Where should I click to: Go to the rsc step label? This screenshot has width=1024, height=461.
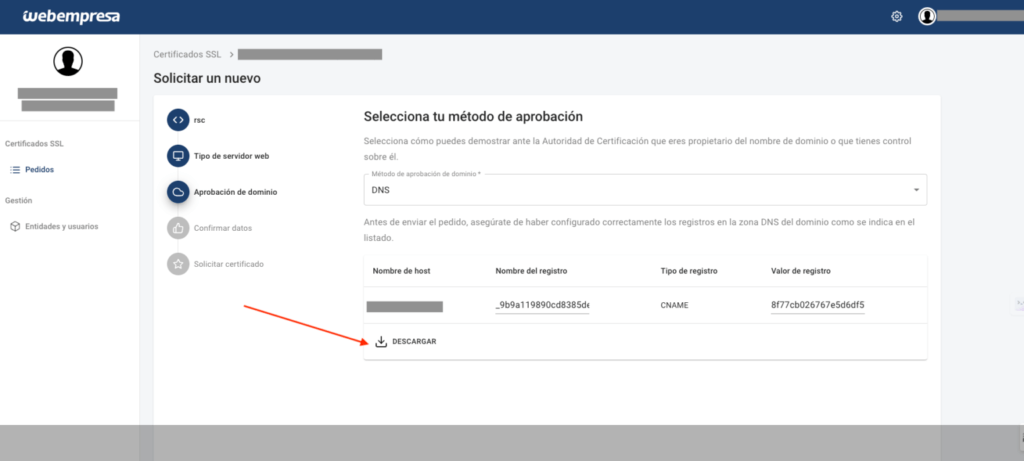coord(199,120)
